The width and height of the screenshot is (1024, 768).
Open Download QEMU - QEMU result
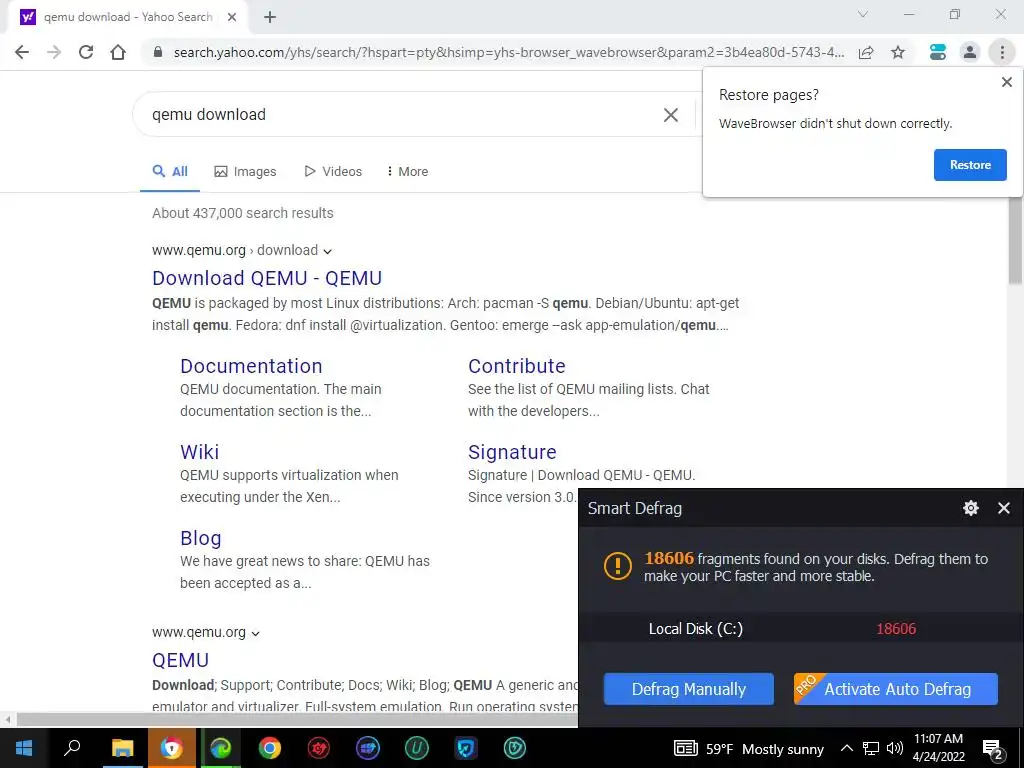point(267,278)
